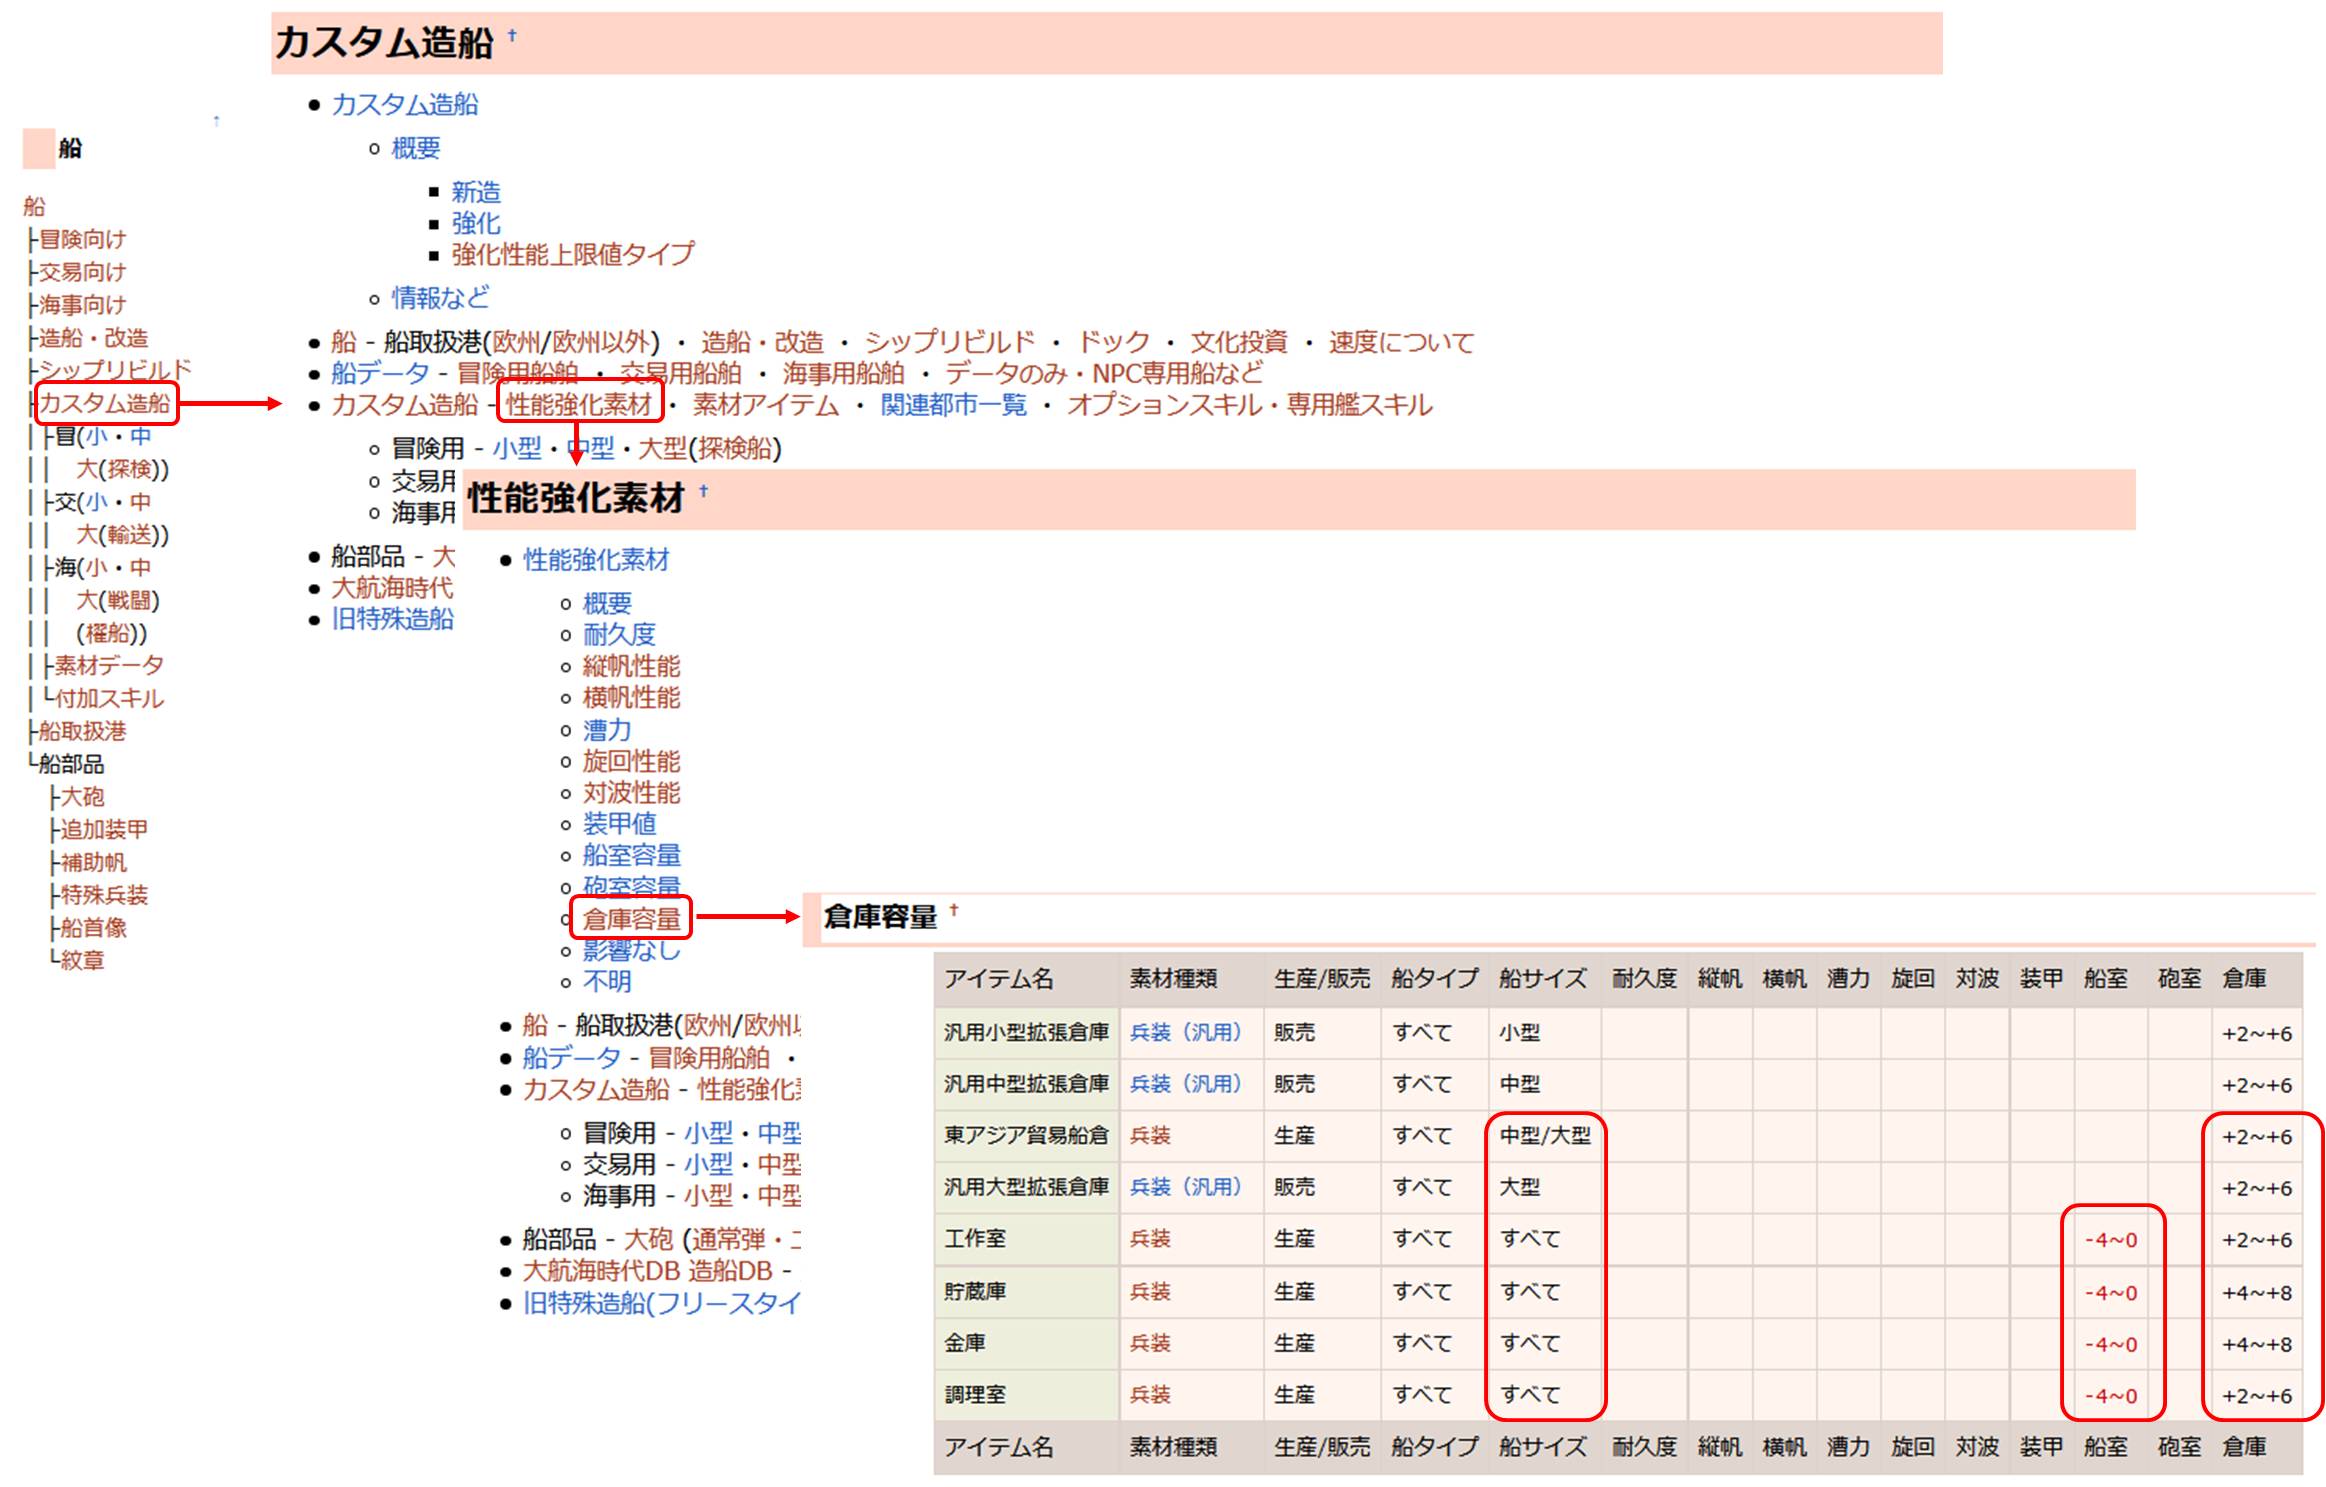Viewport: 2326px width, 1487px height.
Task: Click the 性能強化素材 link in カスタム造船 row
Action: (x=578, y=404)
